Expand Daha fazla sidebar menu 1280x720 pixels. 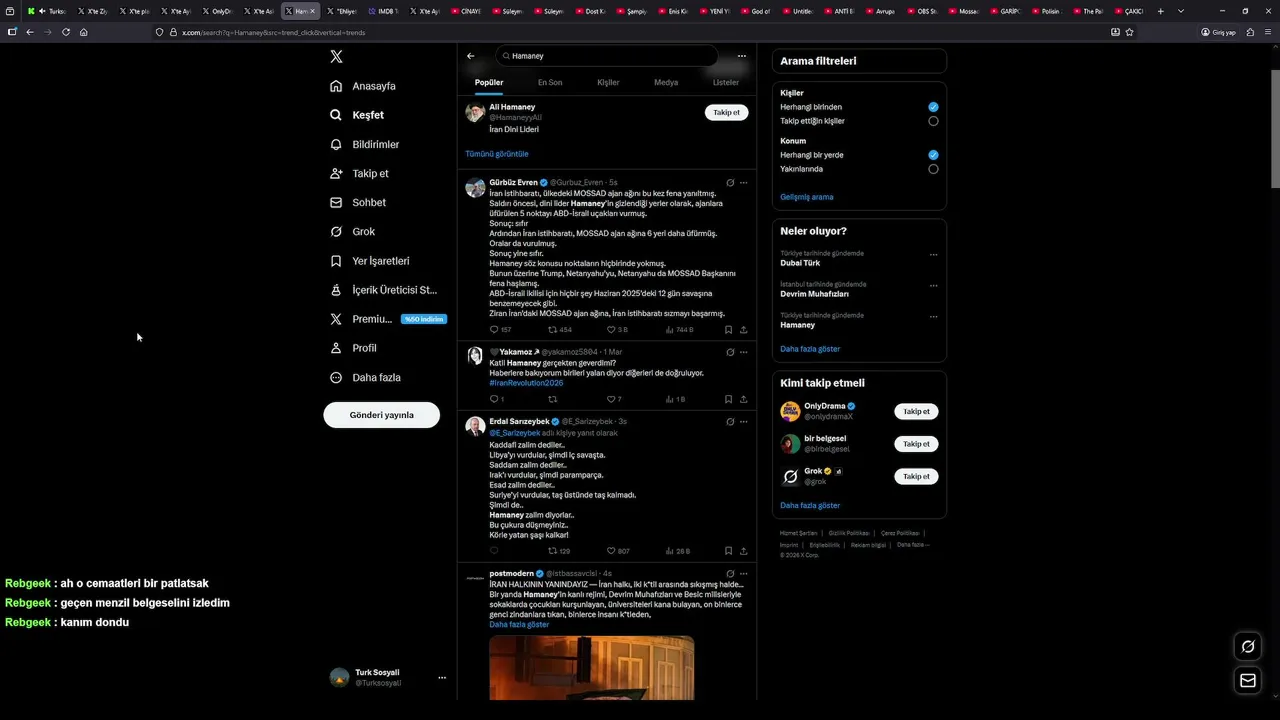366,377
